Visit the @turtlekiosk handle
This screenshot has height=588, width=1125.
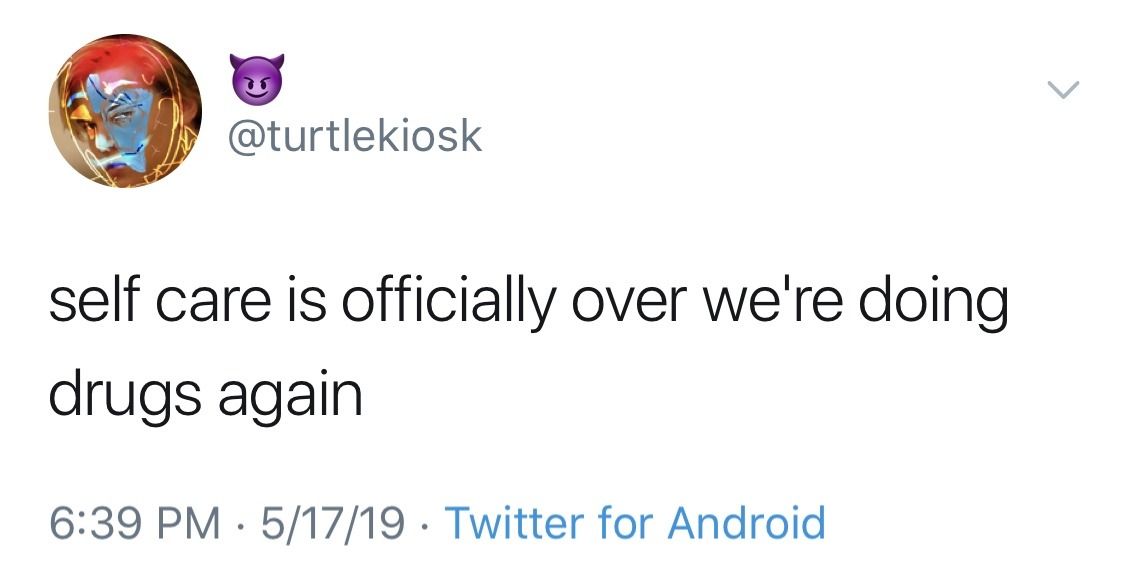356,136
